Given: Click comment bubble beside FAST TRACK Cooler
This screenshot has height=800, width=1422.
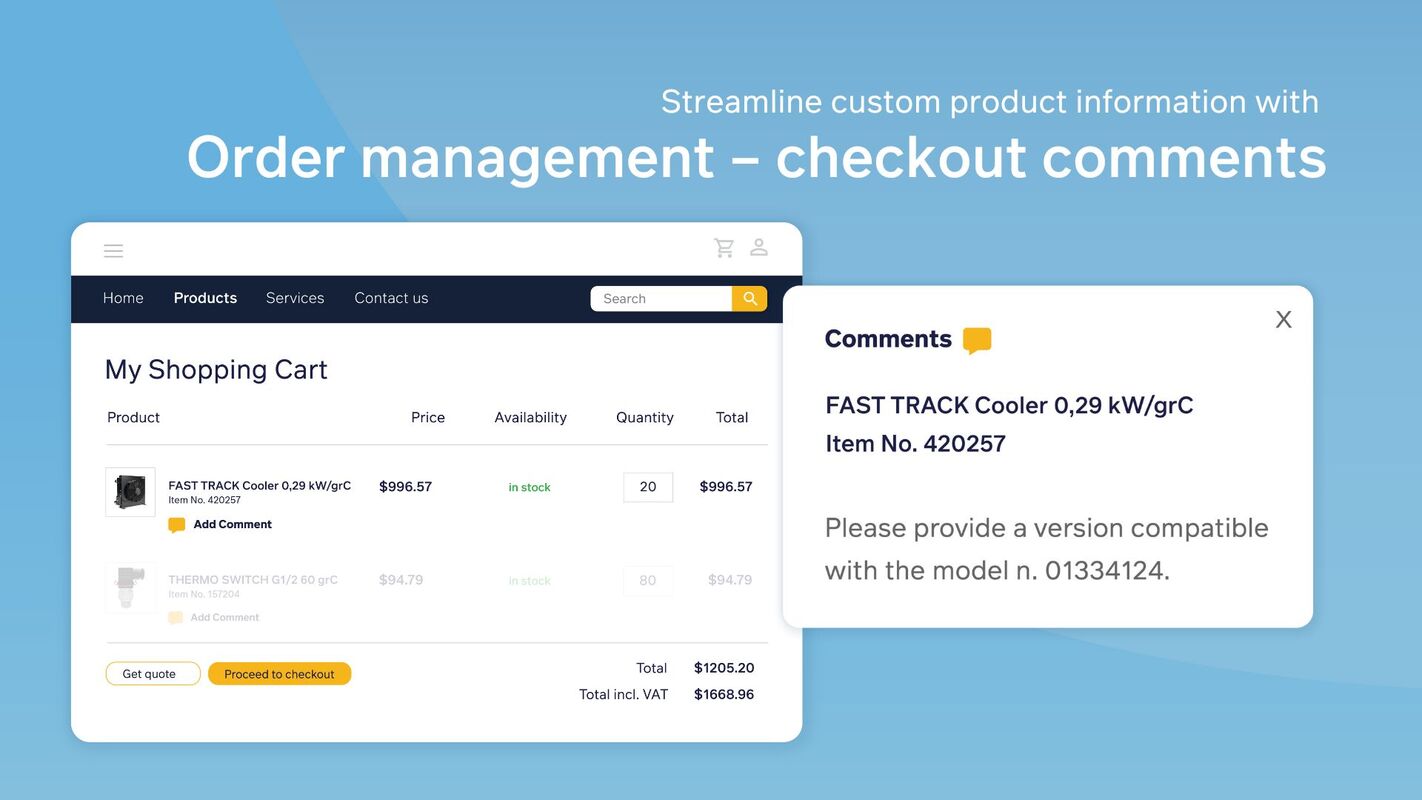Looking at the screenshot, I should coord(176,524).
